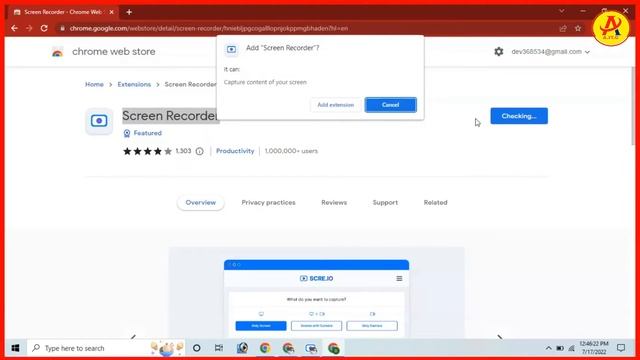Click the share page icon in address bar
Screen dimensions: 640x360
click(x=563, y=28)
